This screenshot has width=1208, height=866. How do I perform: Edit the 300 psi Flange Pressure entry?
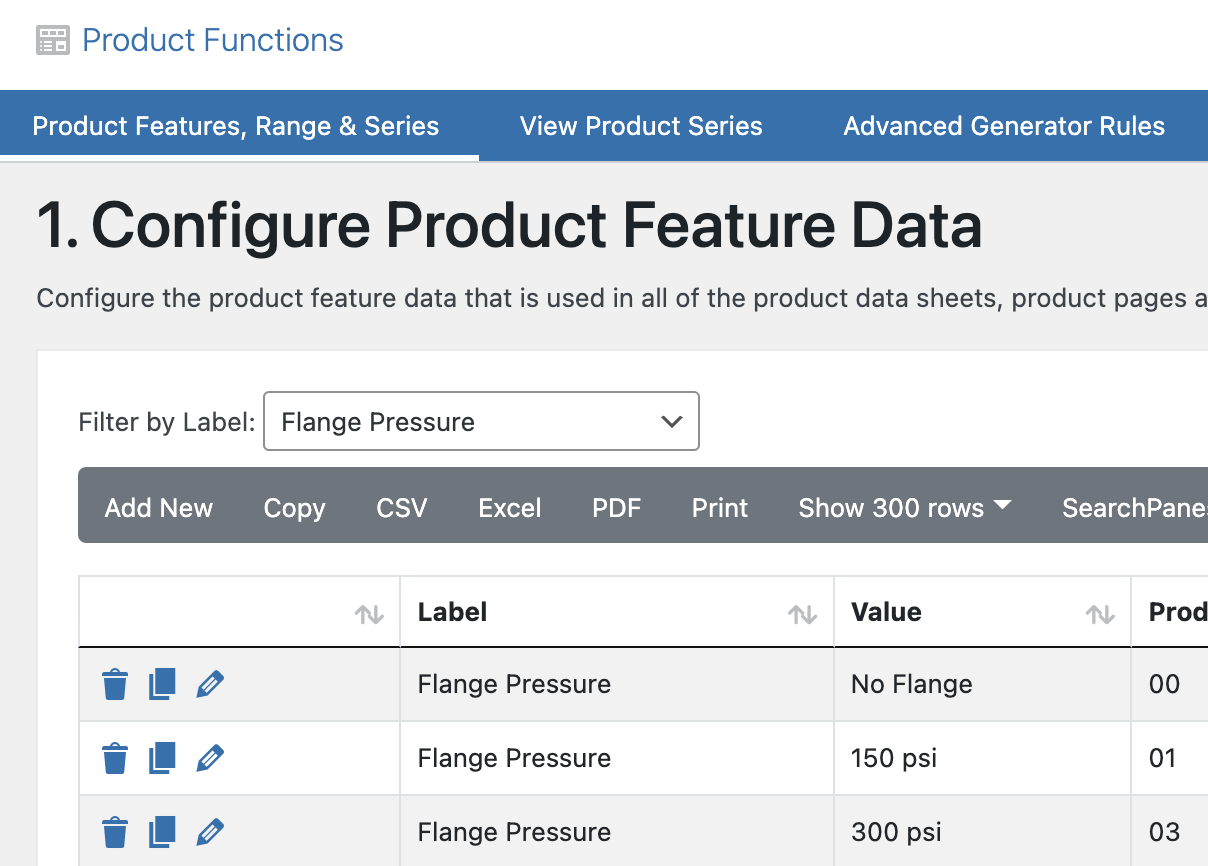pyautogui.click(x=210, y=831)
